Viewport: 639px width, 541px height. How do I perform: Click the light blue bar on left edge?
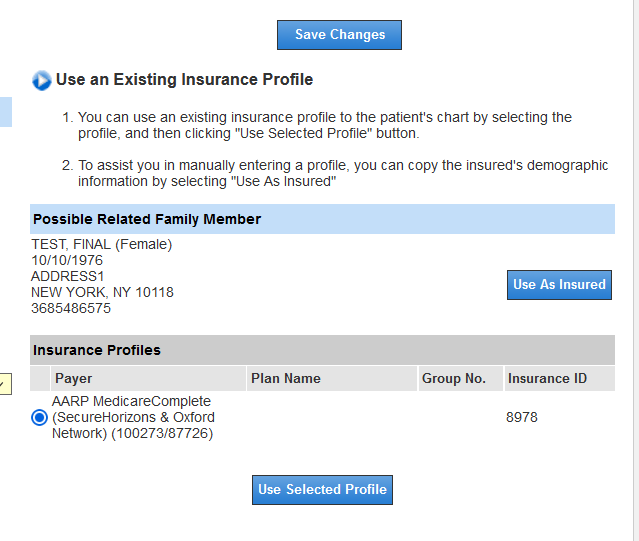(x=5, y=112)
